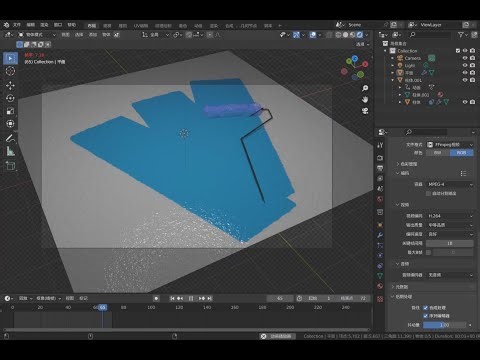Image resolution: width=480 pixels, height=360 pixels.
Task: Select the RGB color mode button
Action: coord(462,153)
